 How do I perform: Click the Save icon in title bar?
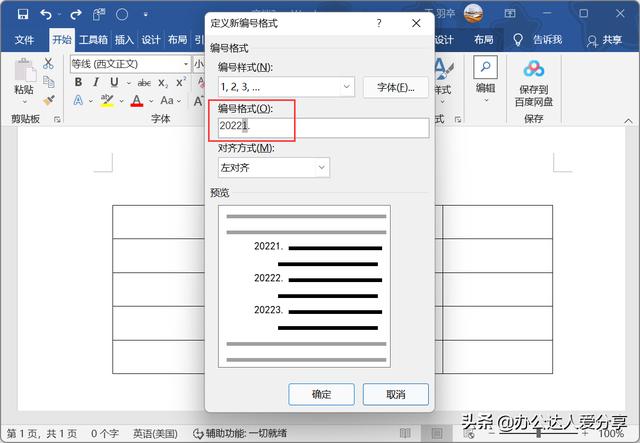pos(23,14)
